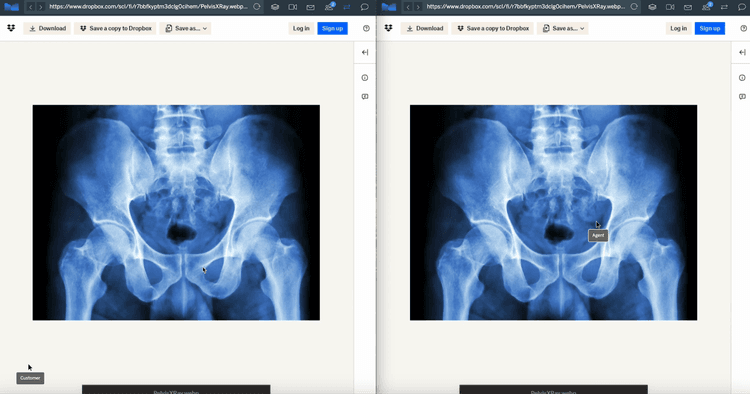Screen dimensions: 750x394
Task: Click reload icon in left address bar
Action: point(257,7)
